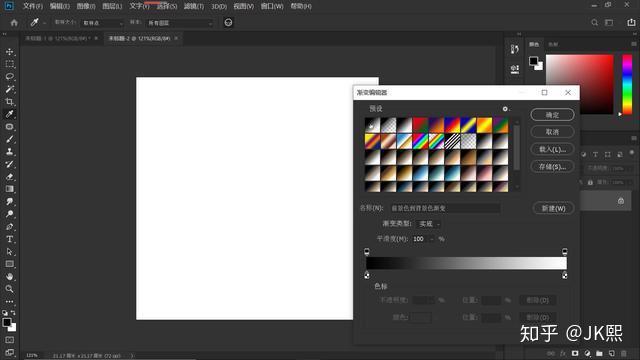Select the Dodge tool
The height and width of the screenshot is (360, 640).
(9, 214)
